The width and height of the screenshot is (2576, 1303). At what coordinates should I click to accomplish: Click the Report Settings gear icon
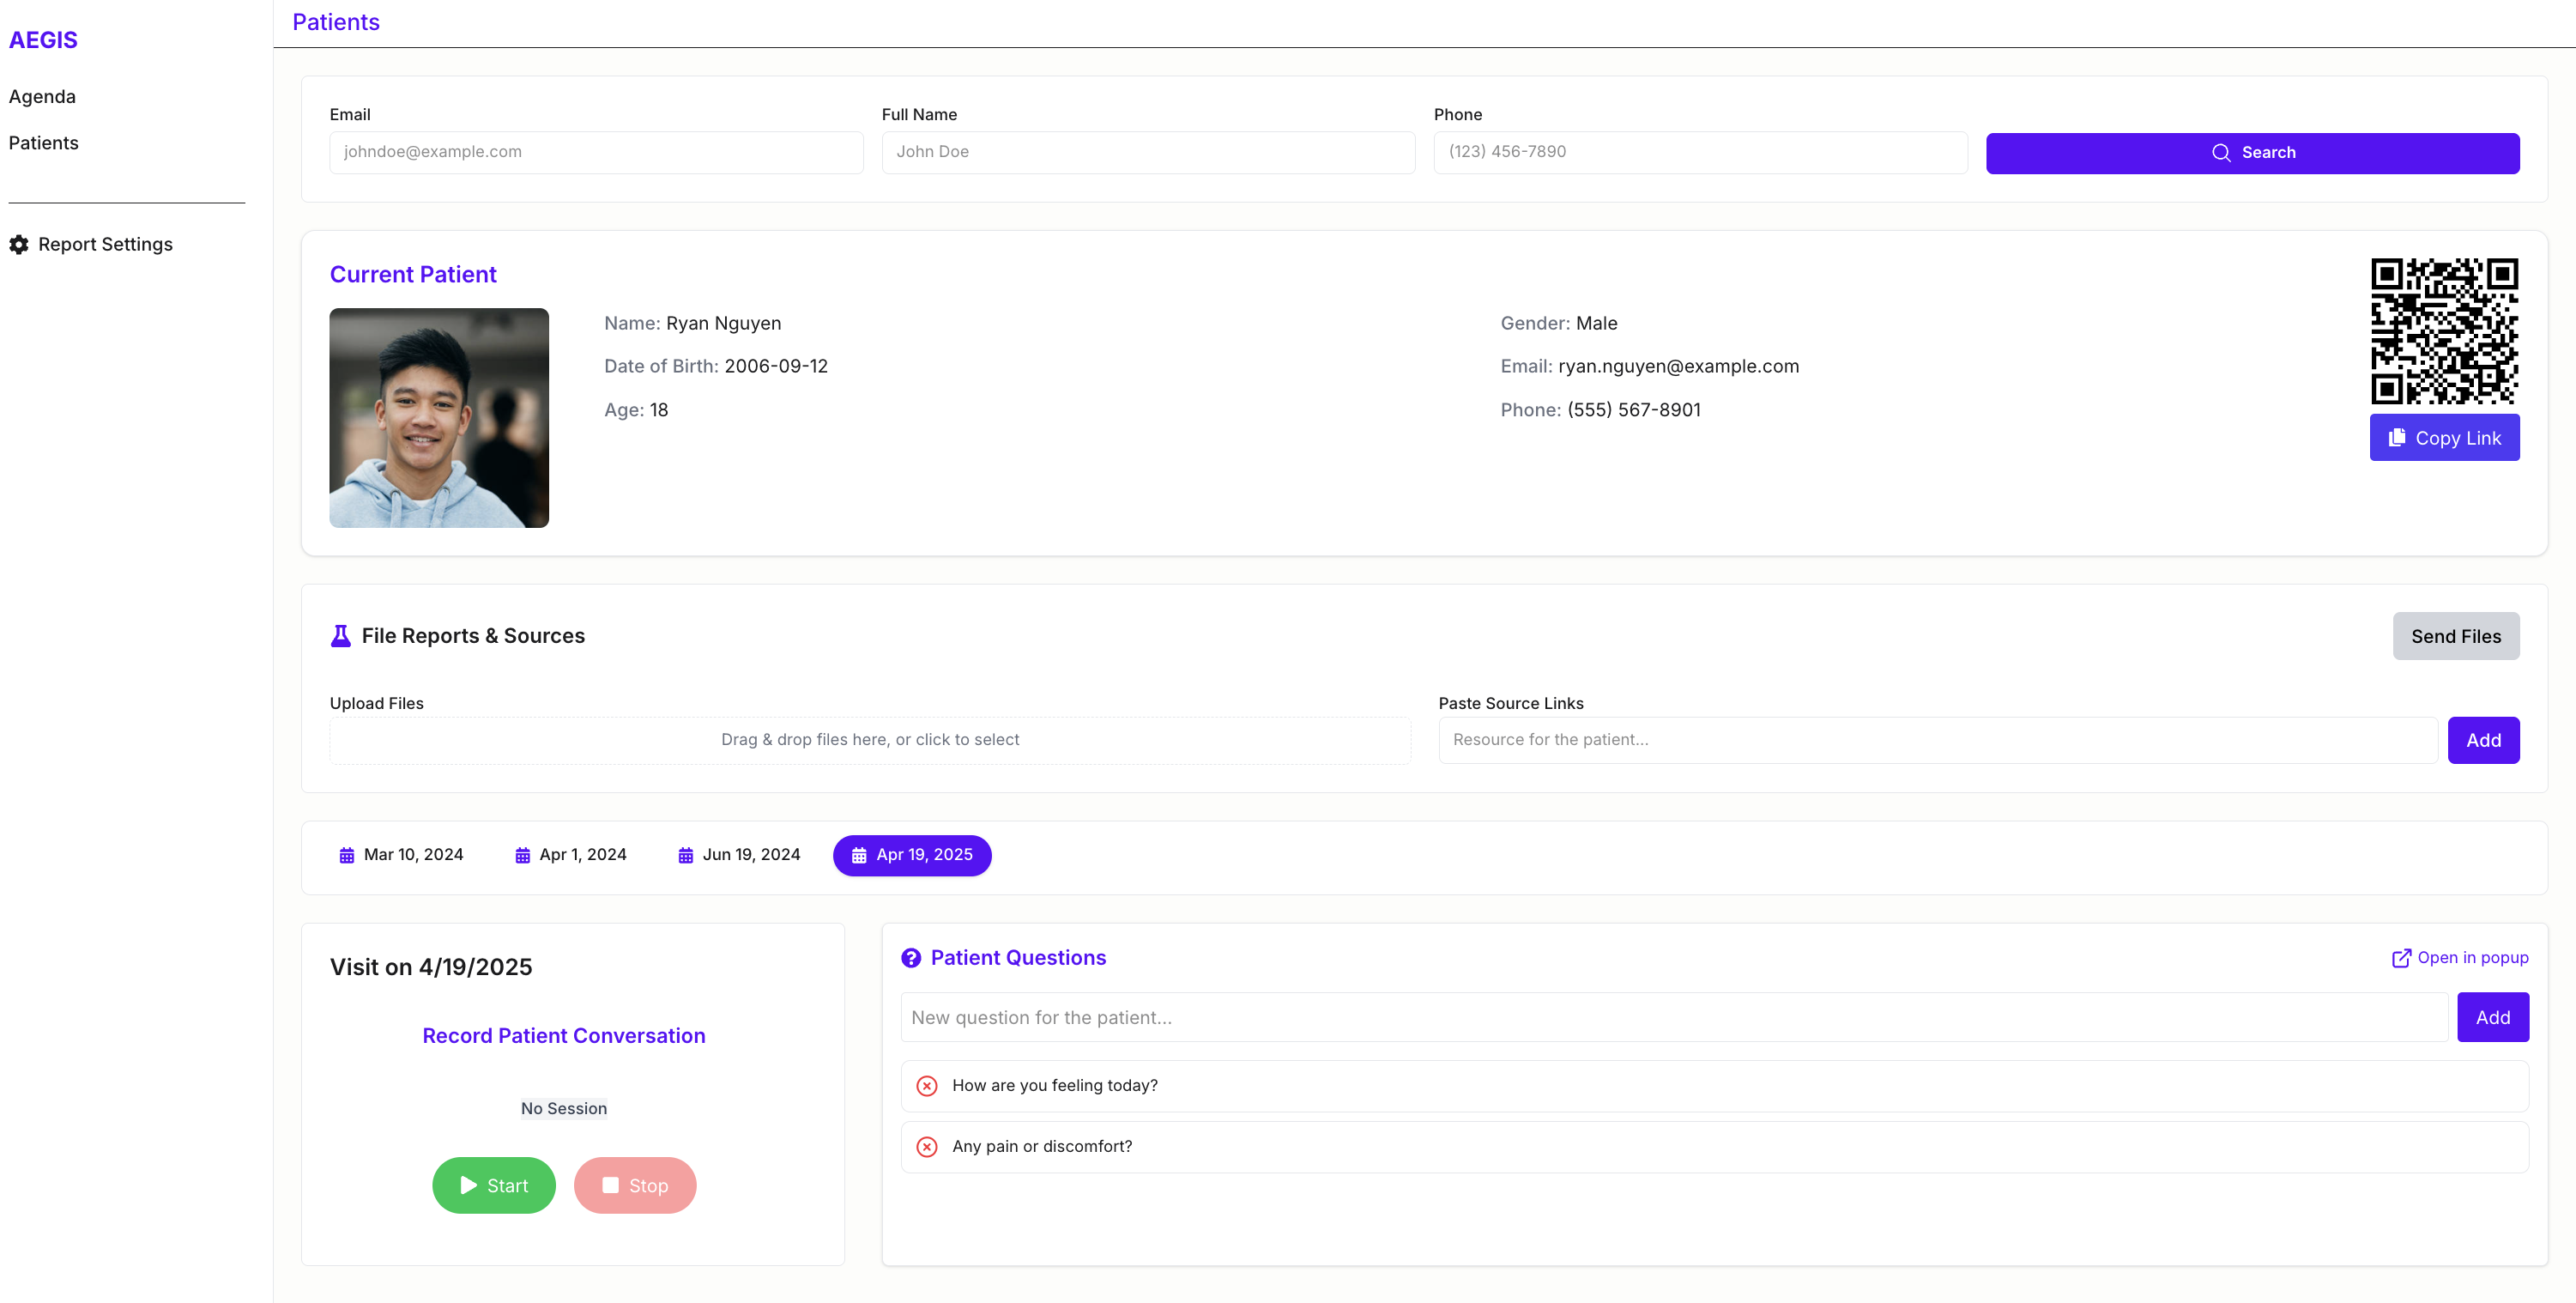point(19,245)
